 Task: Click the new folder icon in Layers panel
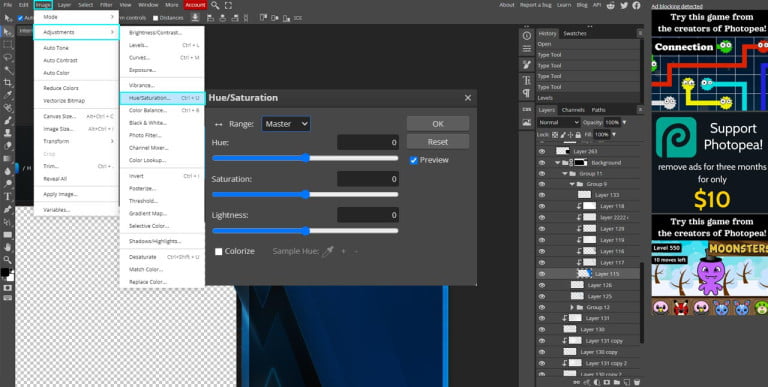pos(617,382)
